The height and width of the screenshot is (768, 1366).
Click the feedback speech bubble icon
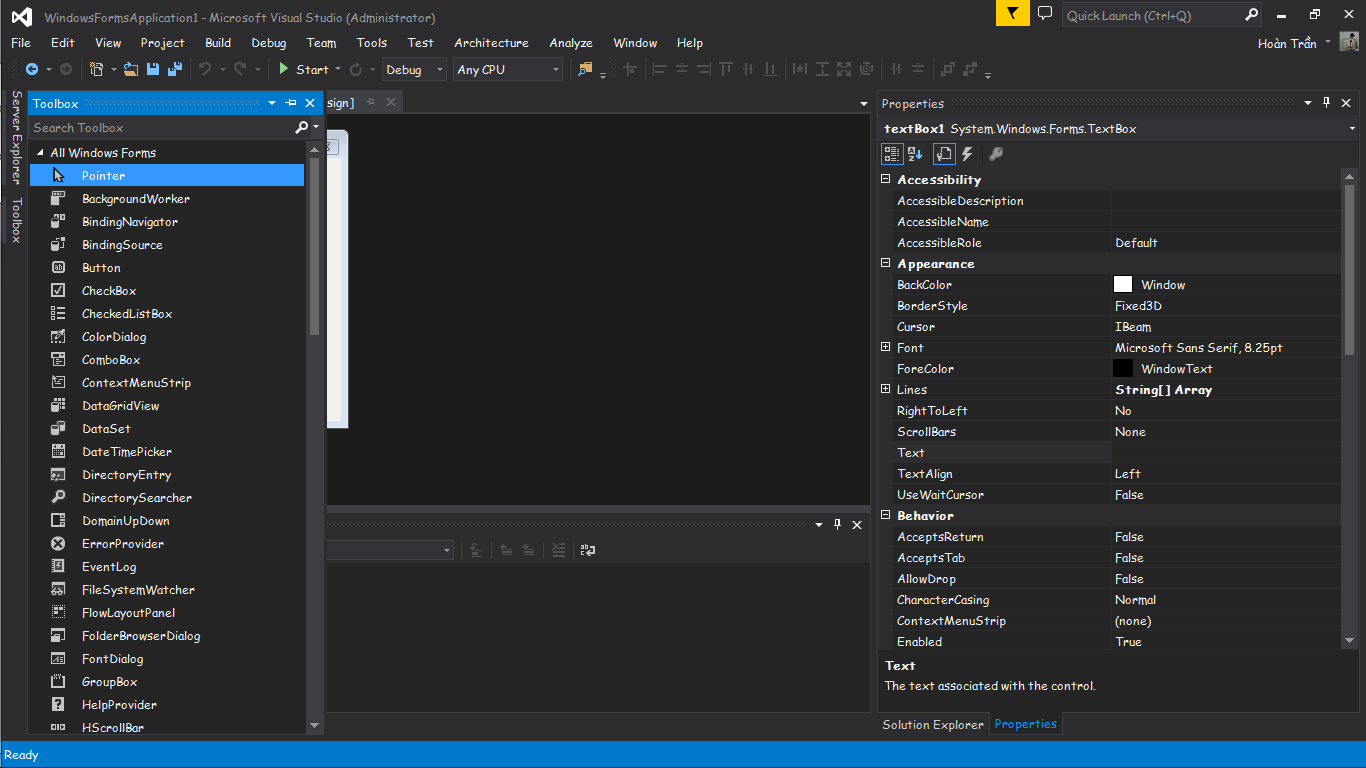coord(1045,14)
